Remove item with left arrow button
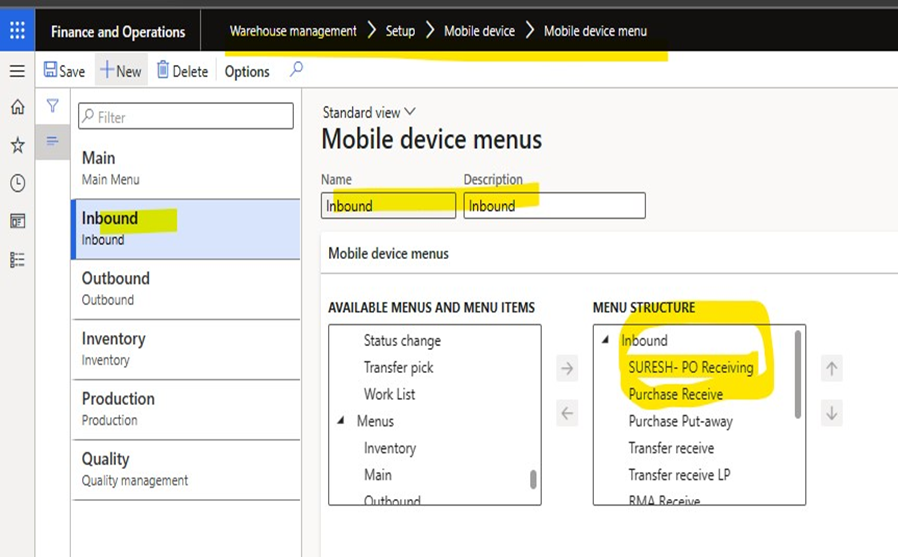 pos(567,413)
